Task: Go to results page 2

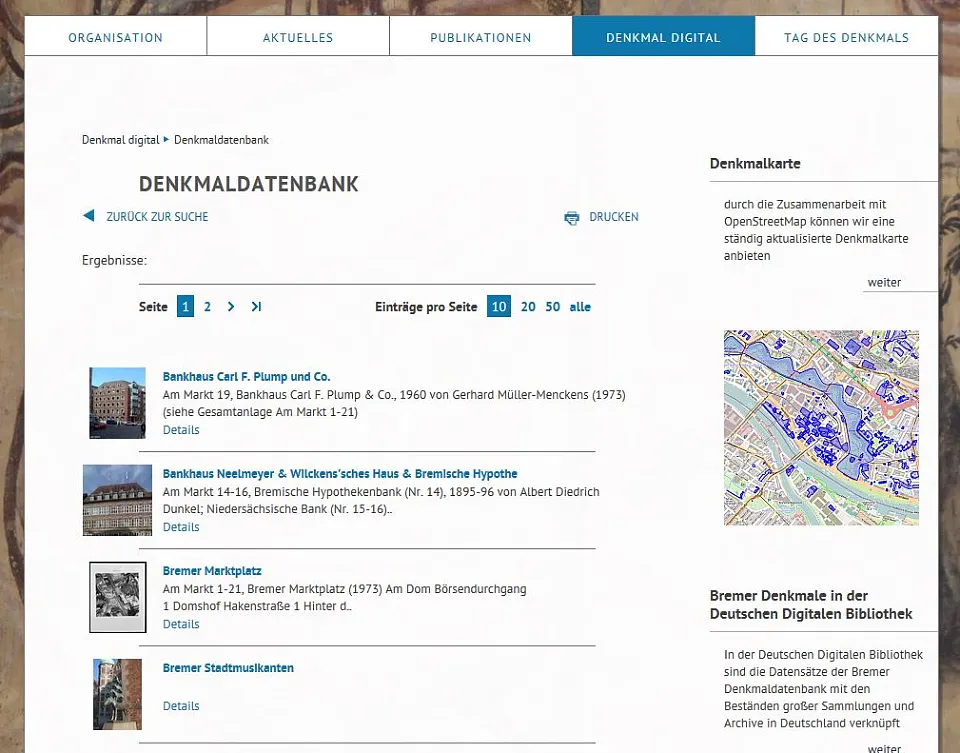Action: (207, 307)
